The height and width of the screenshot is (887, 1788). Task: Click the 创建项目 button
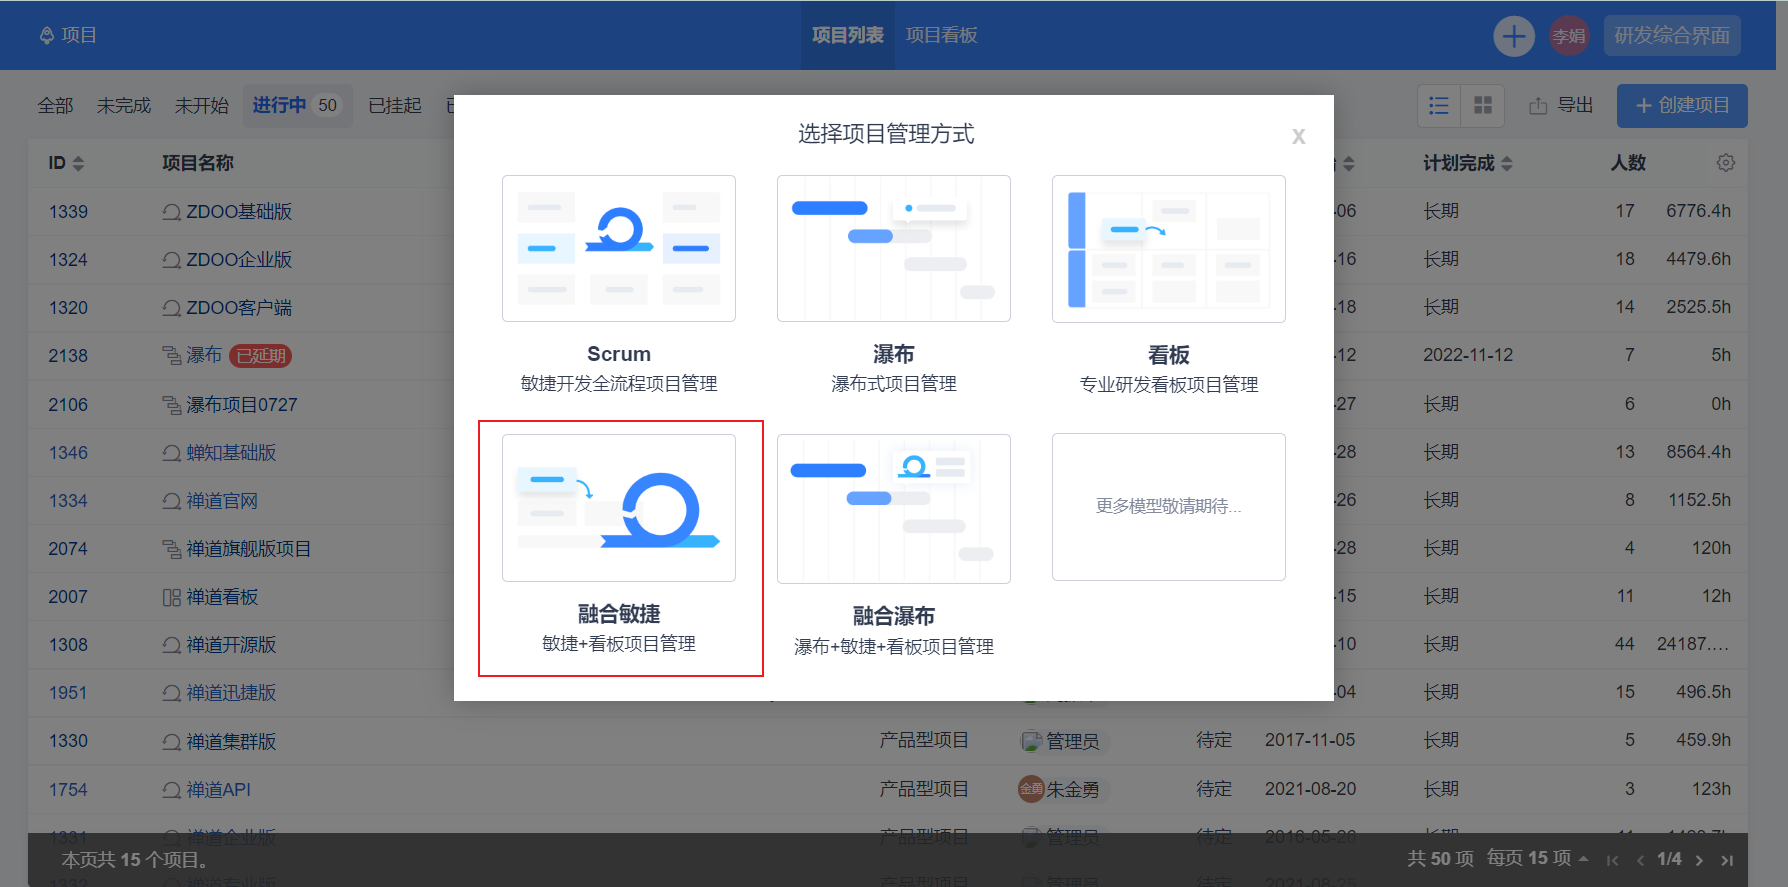pyautogui.click(x=1682, y=105)
